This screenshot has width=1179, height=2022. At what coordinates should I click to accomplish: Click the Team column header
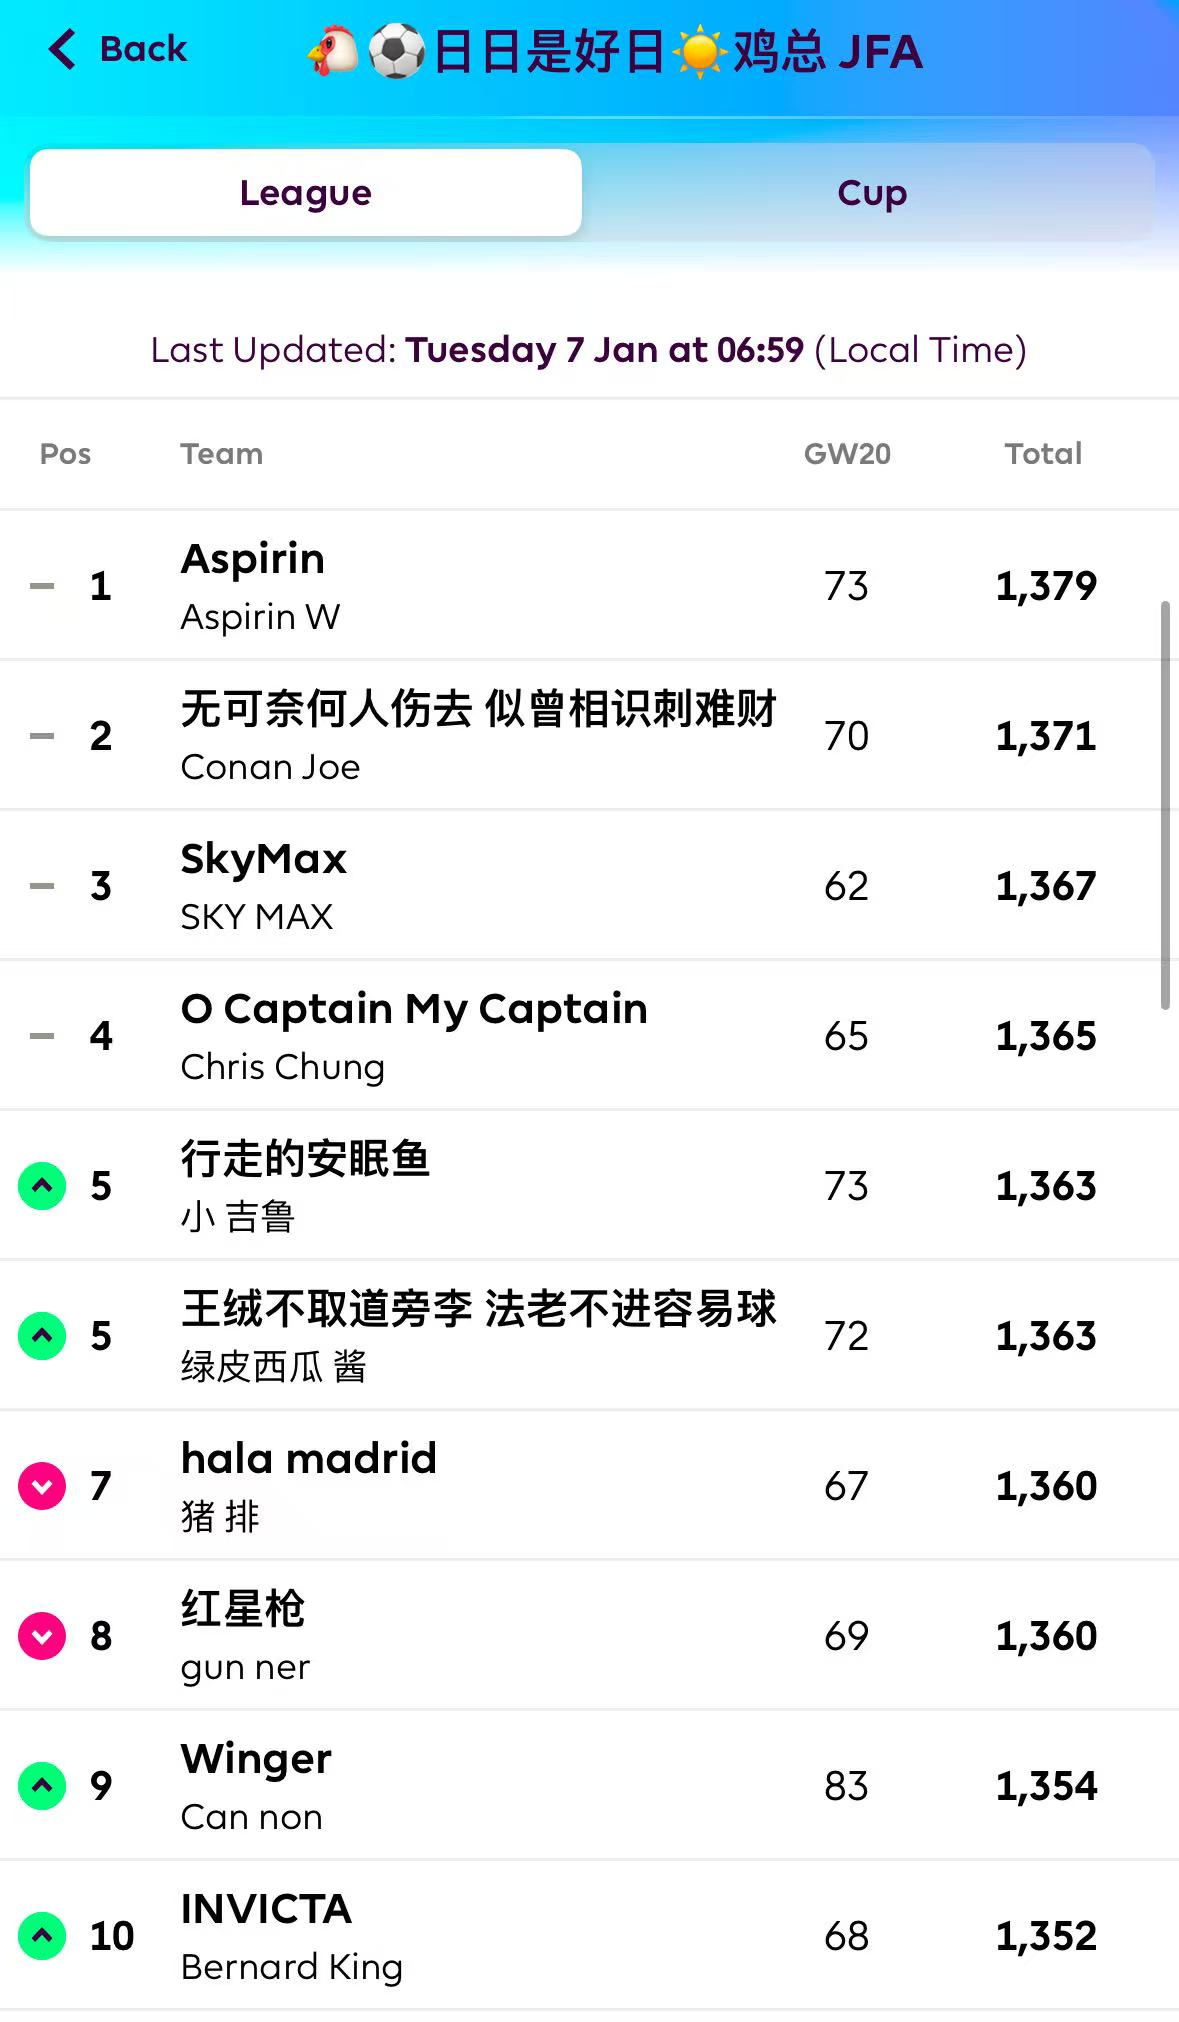222,454
